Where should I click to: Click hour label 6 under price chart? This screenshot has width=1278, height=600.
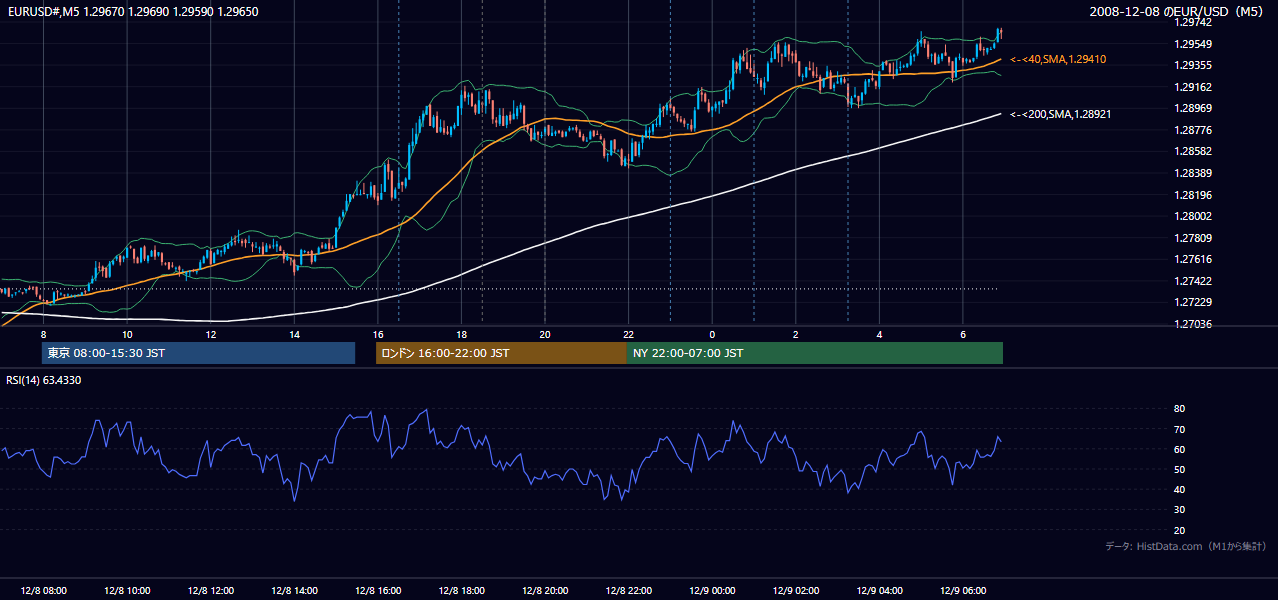coord(963,334)
